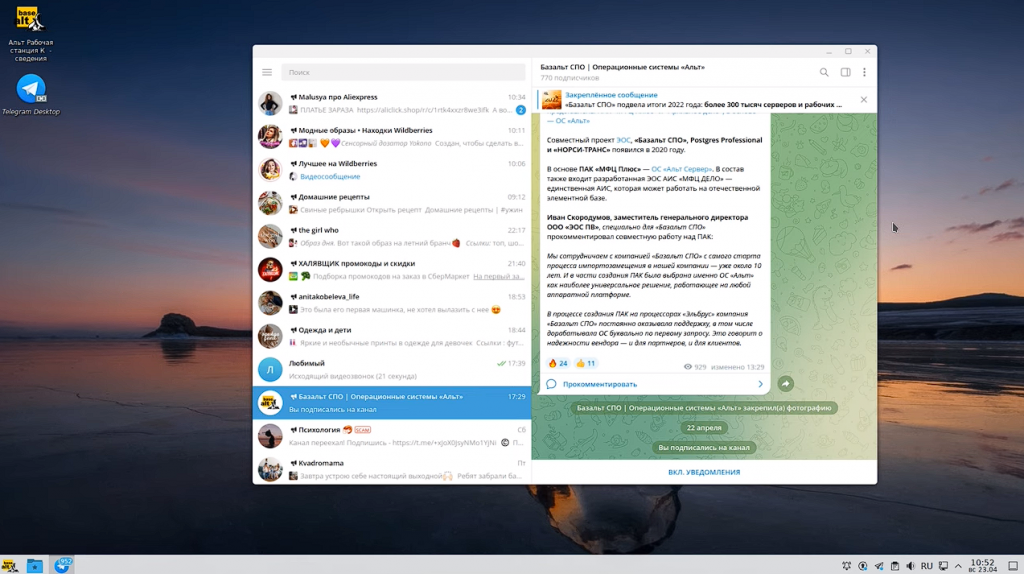
Task: Click the 929 views eye icon
Action: point(688,367)
